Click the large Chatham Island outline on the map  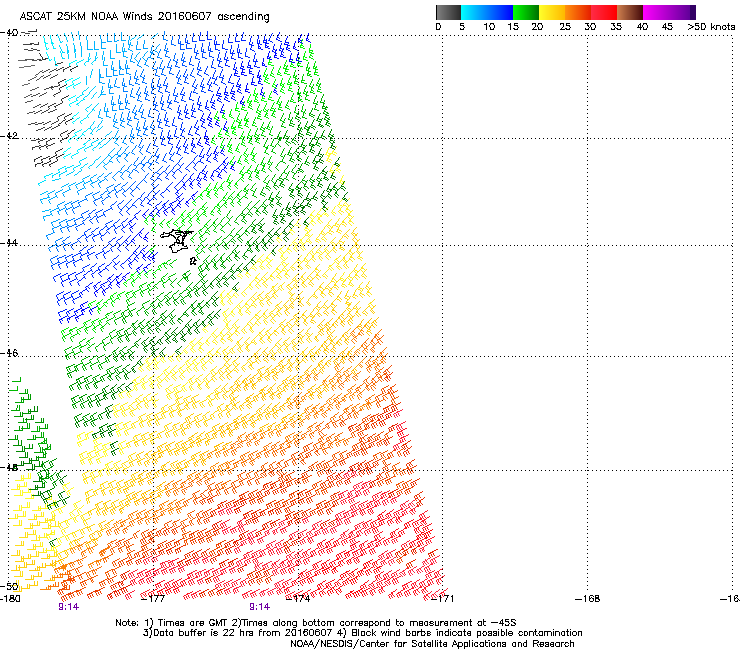177,241
